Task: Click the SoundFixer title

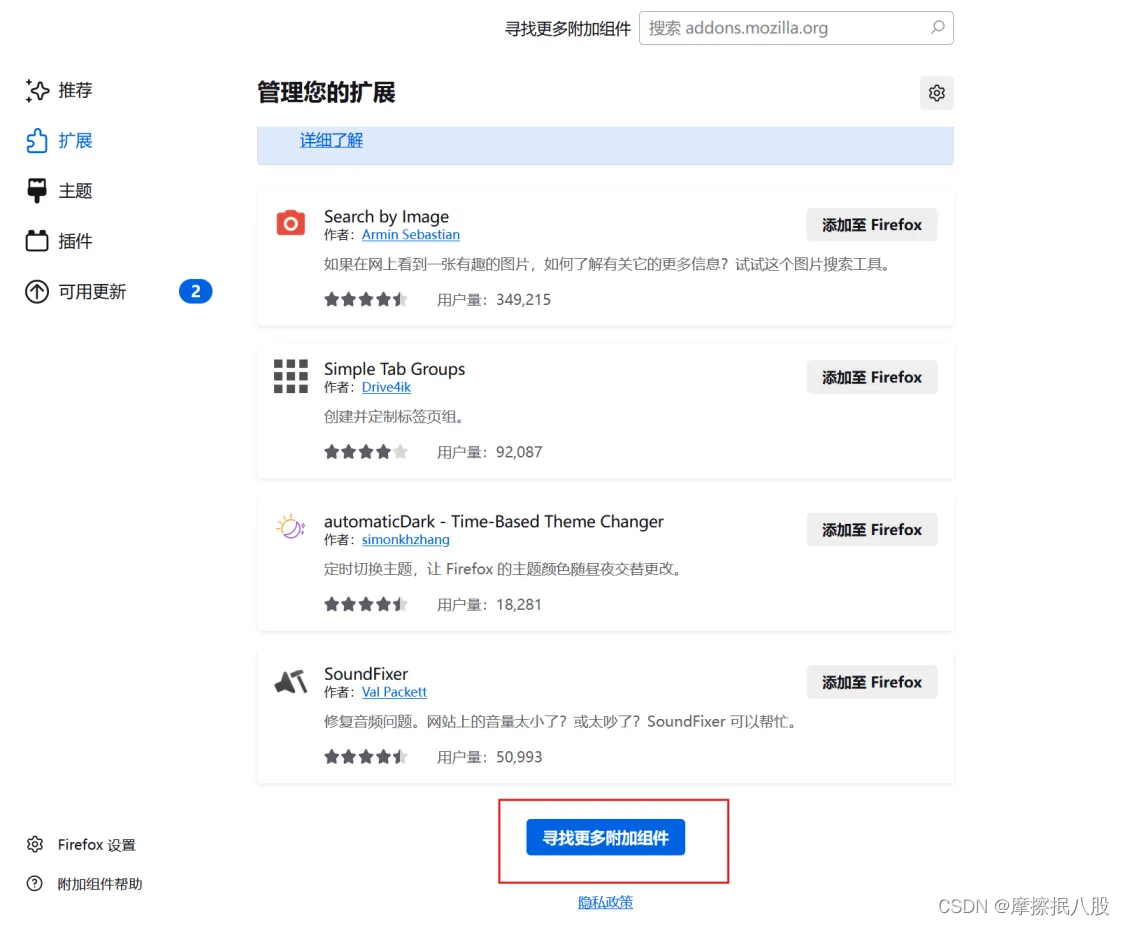Action: tap(366, 674)
